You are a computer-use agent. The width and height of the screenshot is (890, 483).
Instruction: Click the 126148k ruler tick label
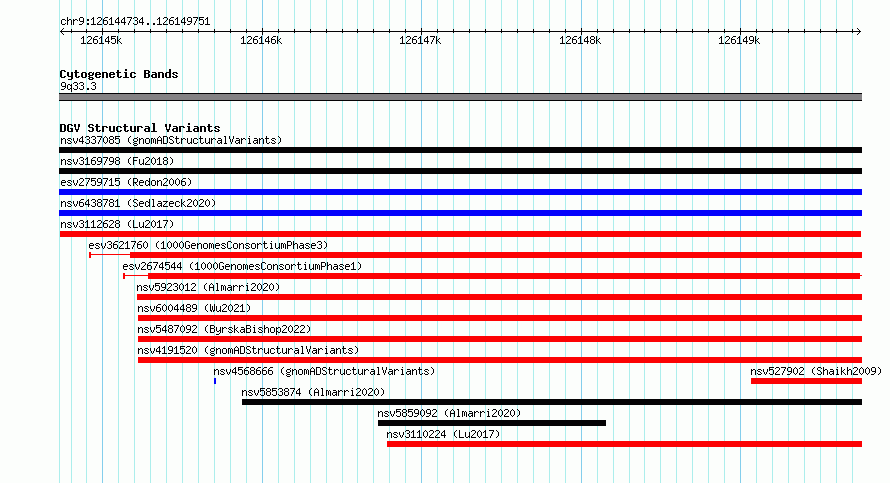(580, 40)
